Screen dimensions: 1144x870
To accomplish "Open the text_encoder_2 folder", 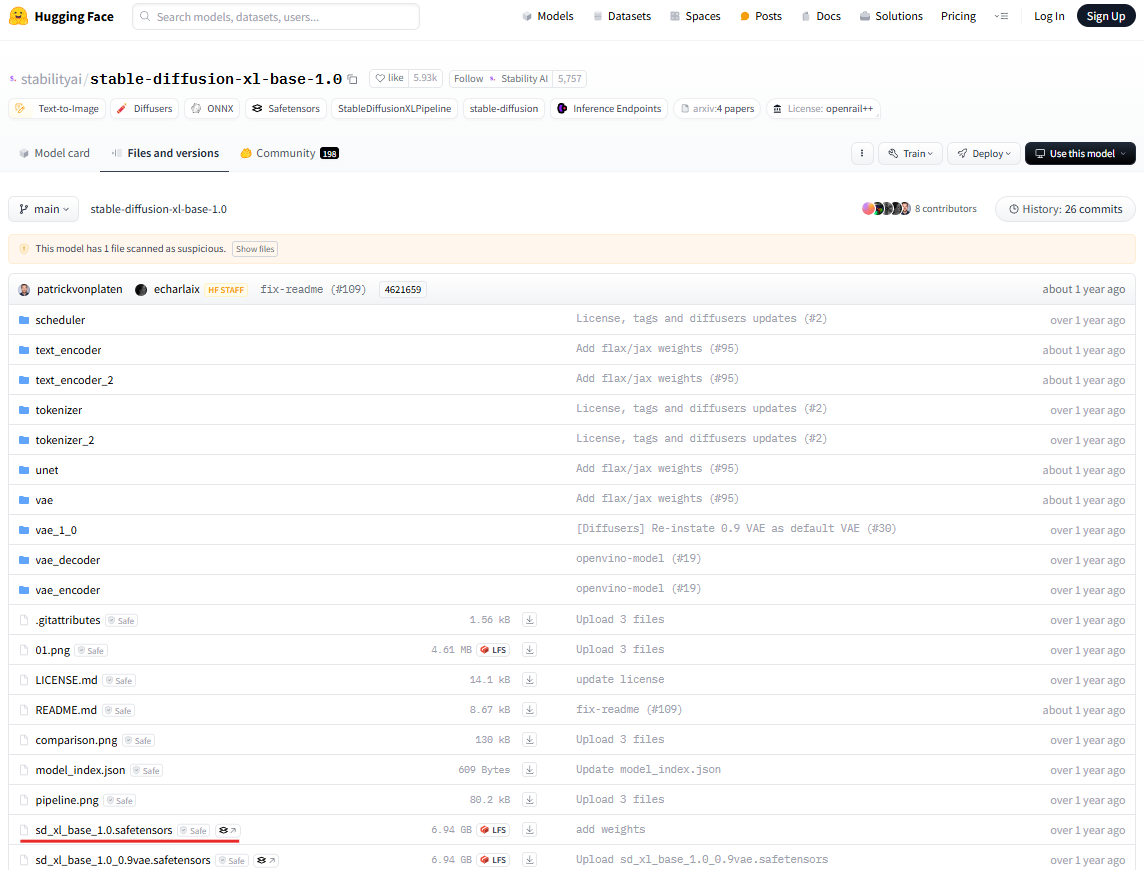I will 74,380.
